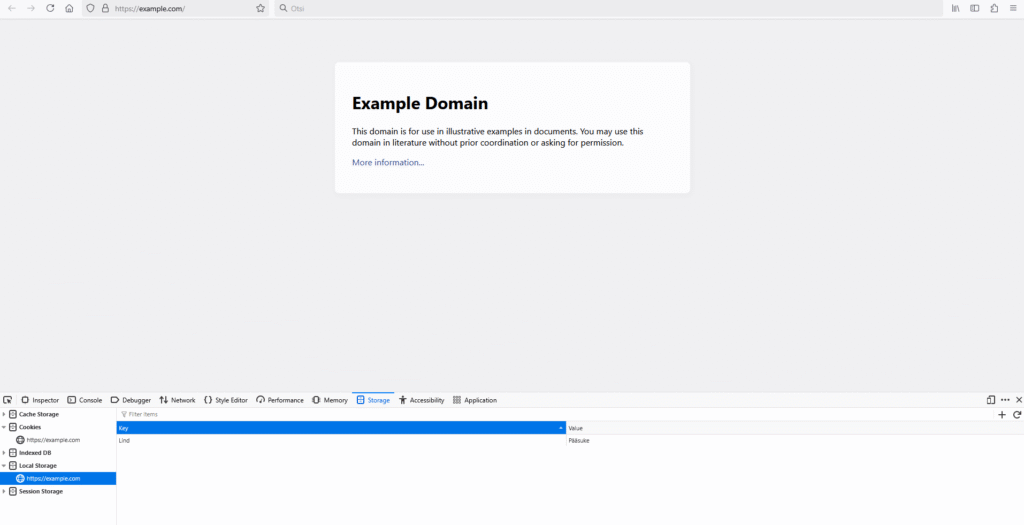Toggle responsive design mode icon
The image size is (1024, 525).
[991, 400]
